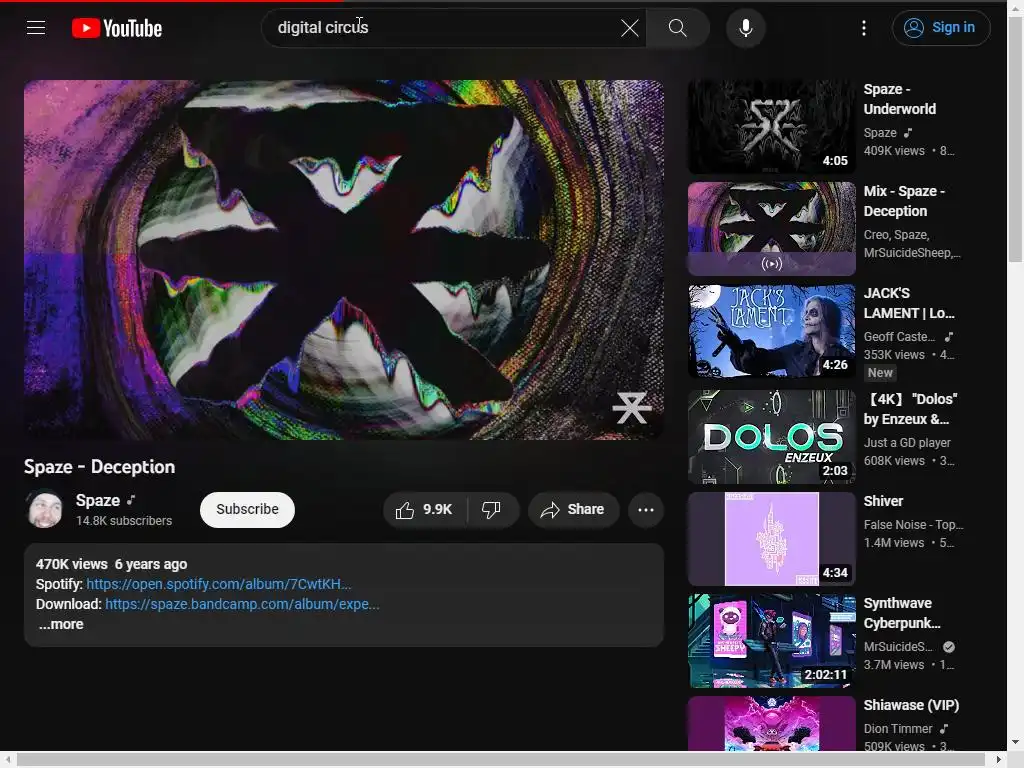The image size is (1024, 768).
Task: Expand description with ...more
Action: (61, 624)
